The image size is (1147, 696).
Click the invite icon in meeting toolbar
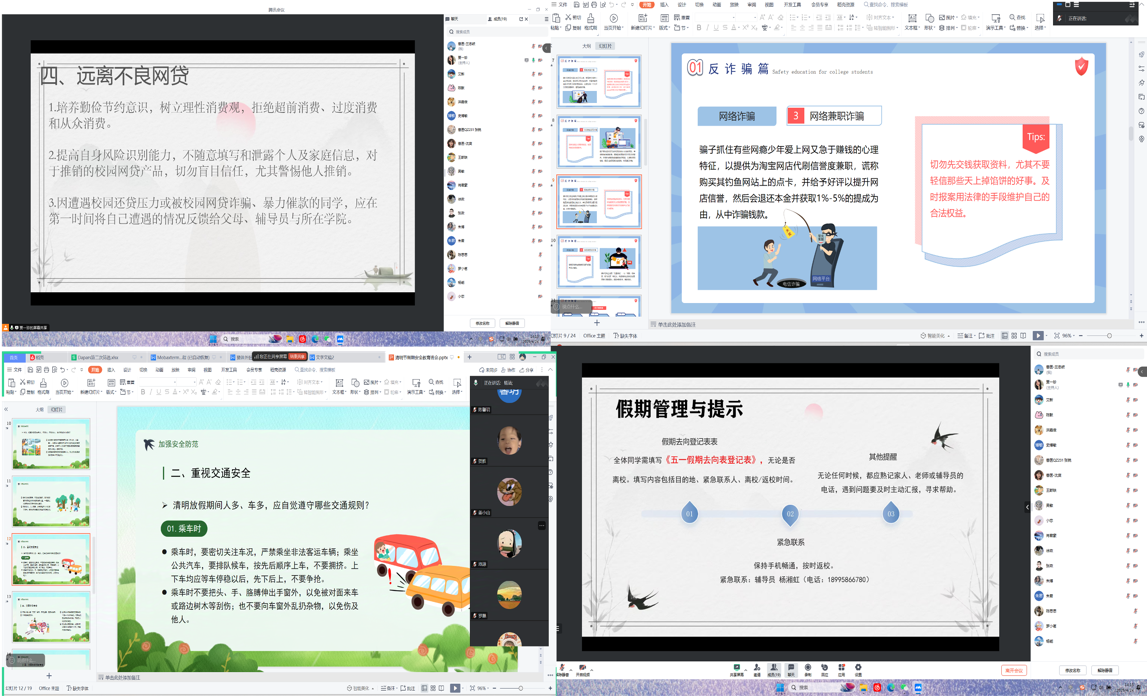757,669
